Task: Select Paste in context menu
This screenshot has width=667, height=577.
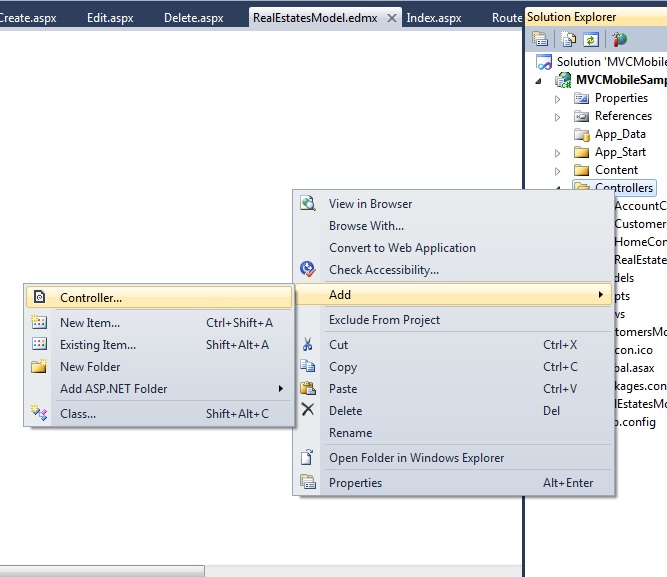Action: [x=453, y=388]
